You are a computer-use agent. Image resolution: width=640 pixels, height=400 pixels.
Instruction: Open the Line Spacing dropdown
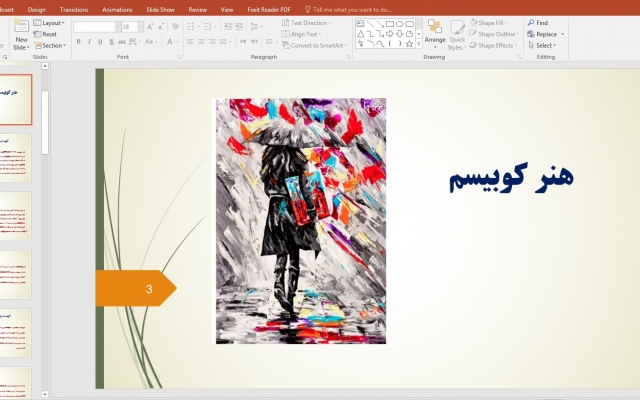pyautogui.click(x=256, y=27)
